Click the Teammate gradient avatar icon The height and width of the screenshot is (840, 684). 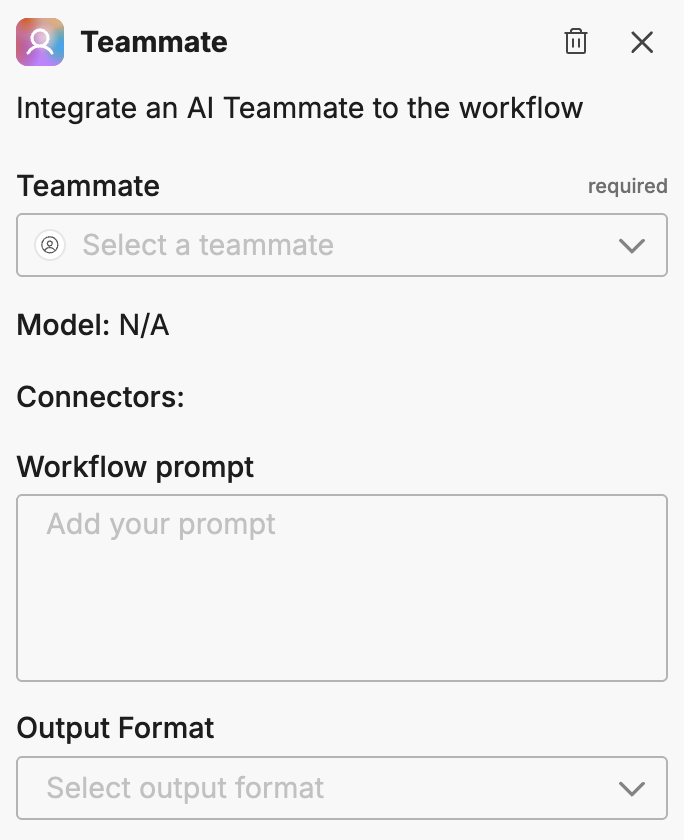tap(39, 42)
